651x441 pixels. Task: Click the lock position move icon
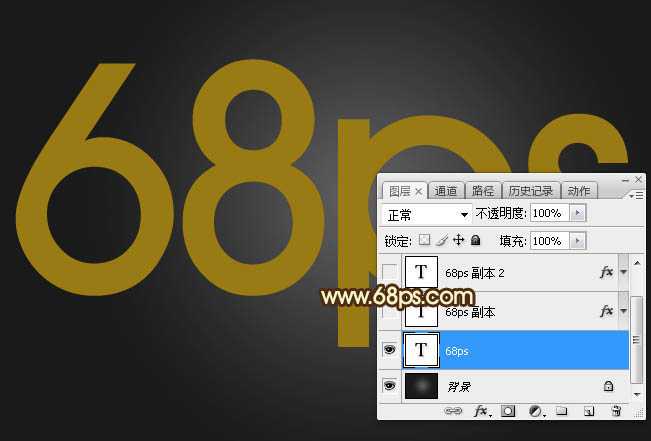(x=458, y=241)
